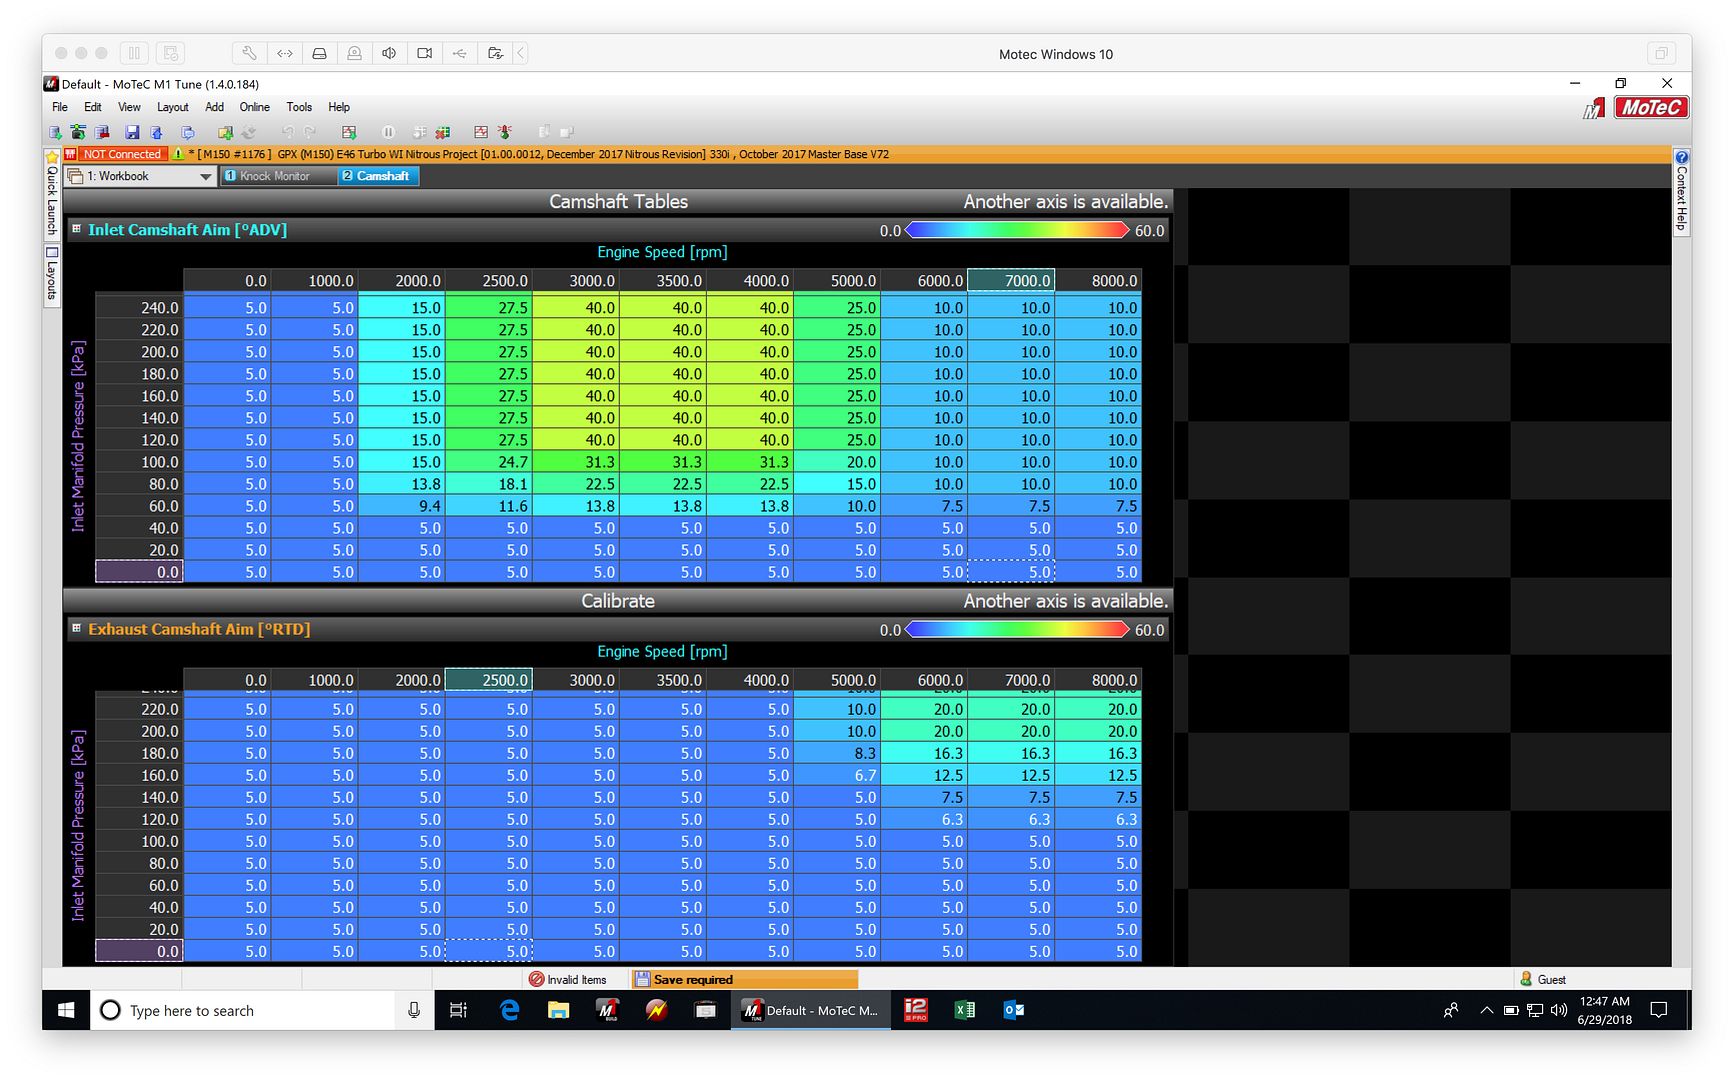Click the green ECU connect icon in toolbar

[x=78, y=132]
